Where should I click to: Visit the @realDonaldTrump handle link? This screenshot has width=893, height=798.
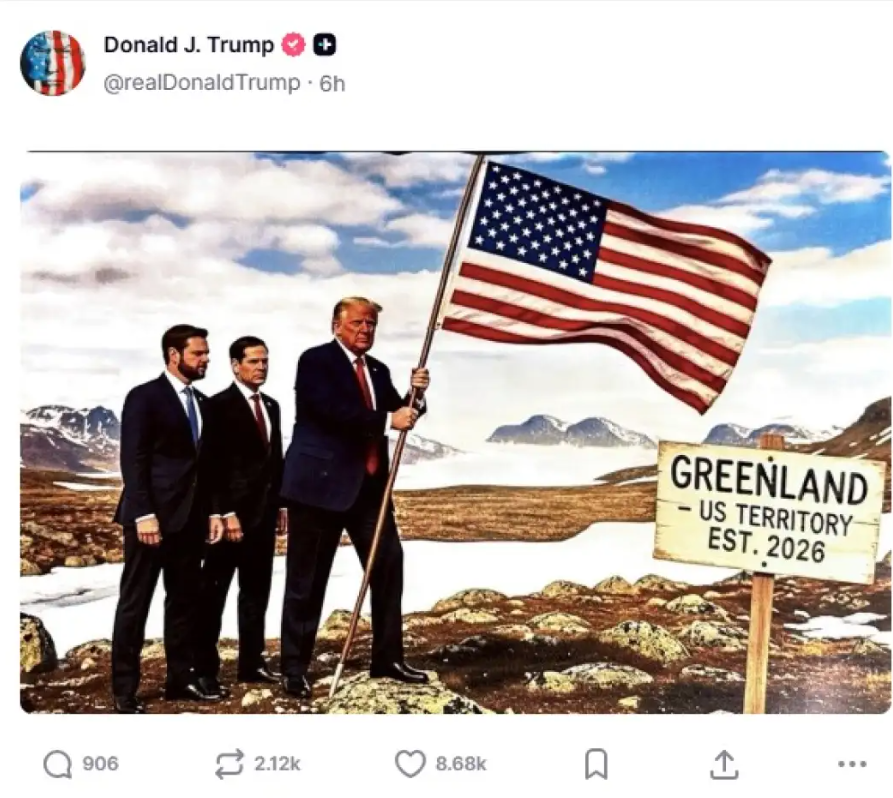(202, 83)
